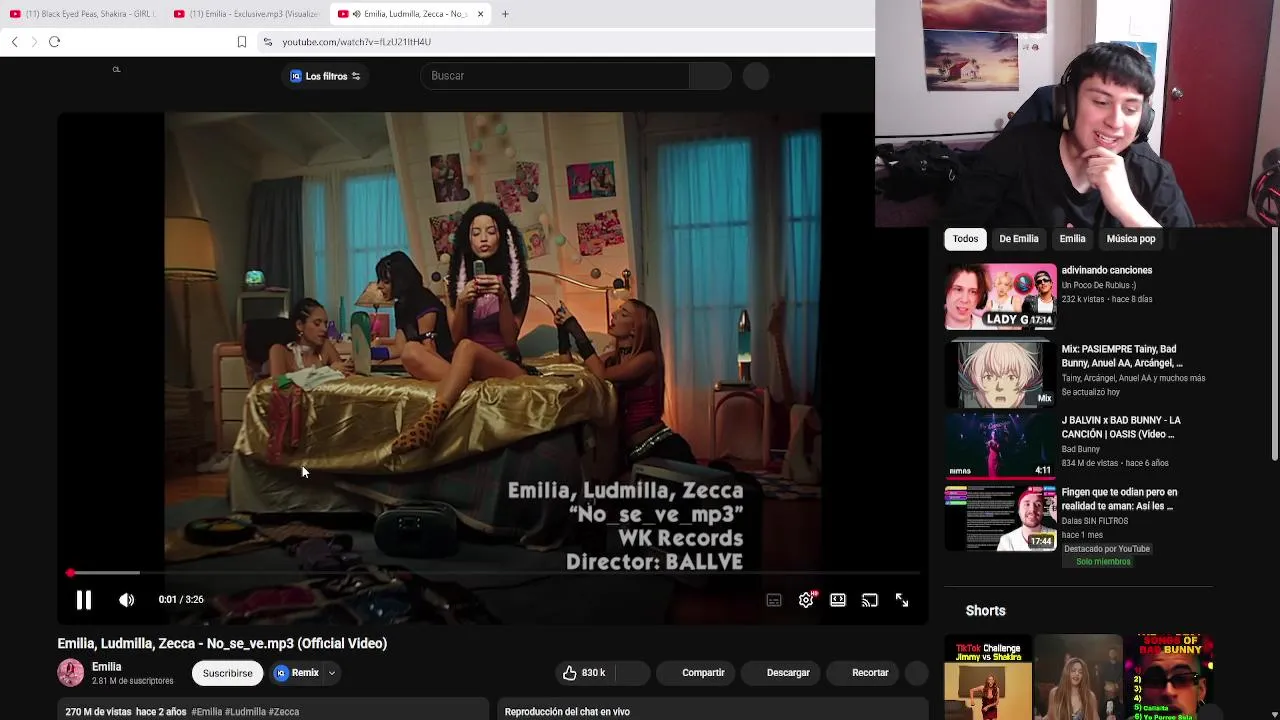
Task: Open Songs of Bad Bunny short
Action: (1168, 677)
